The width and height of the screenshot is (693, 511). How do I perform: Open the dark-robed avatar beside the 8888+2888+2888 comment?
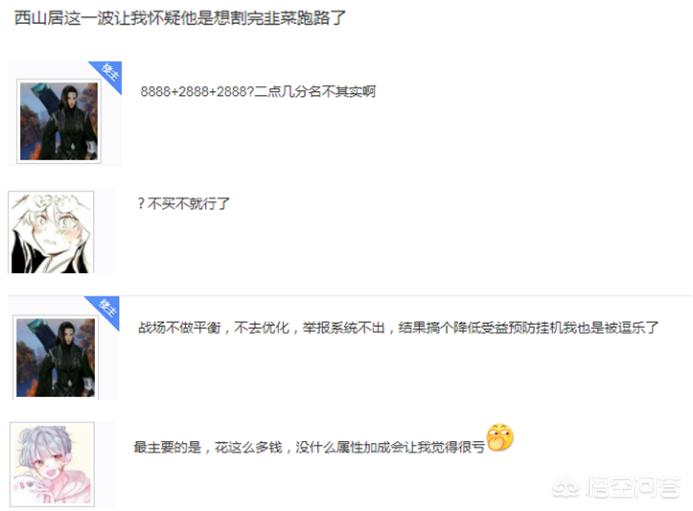(x=59, y=122)
